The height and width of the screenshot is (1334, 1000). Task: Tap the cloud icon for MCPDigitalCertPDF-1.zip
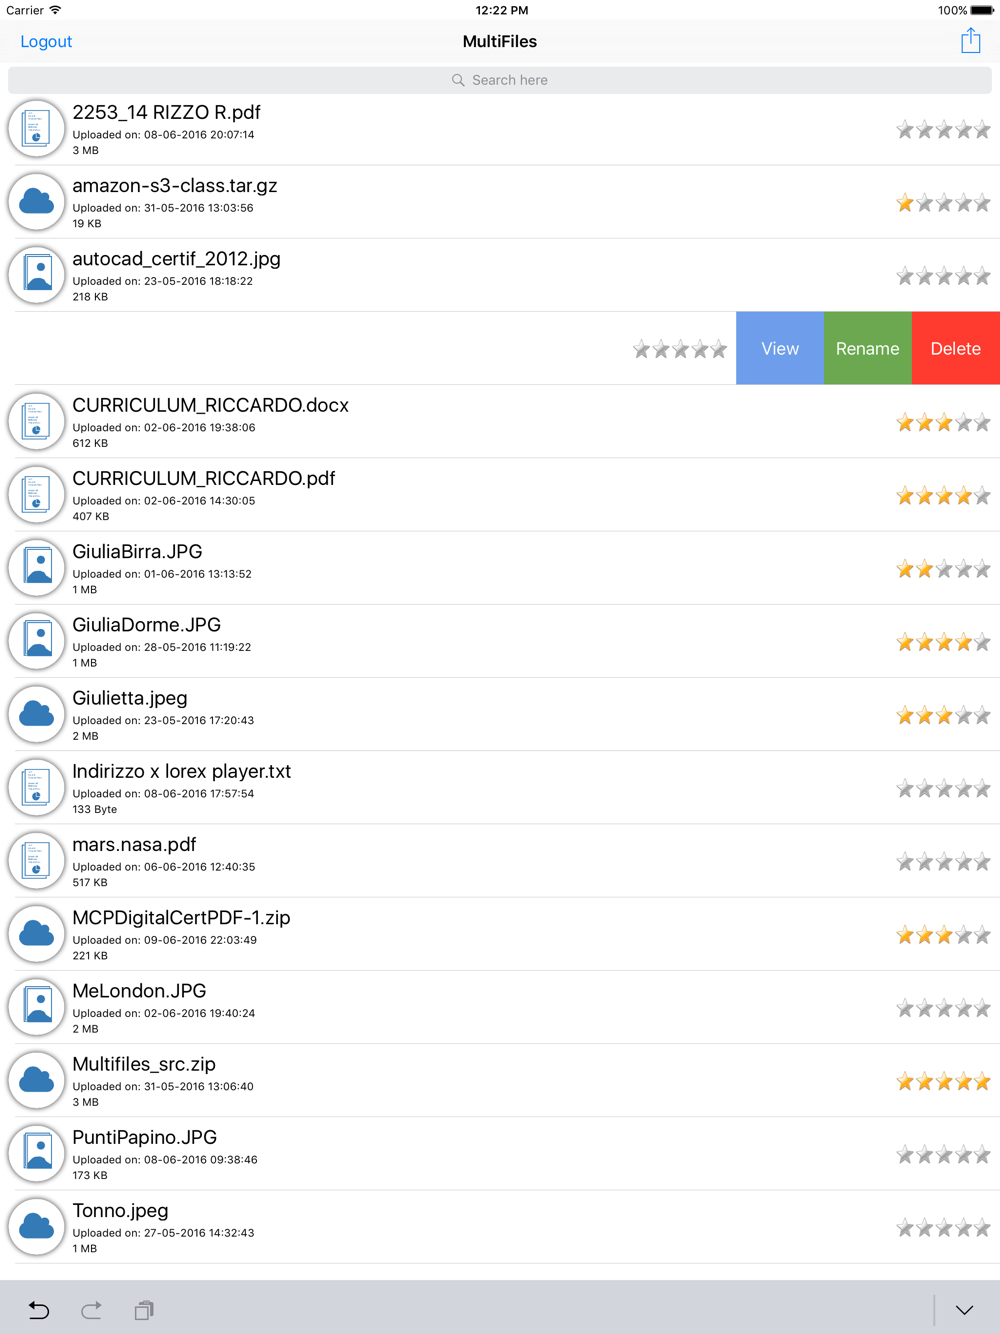tap(37, 933)
